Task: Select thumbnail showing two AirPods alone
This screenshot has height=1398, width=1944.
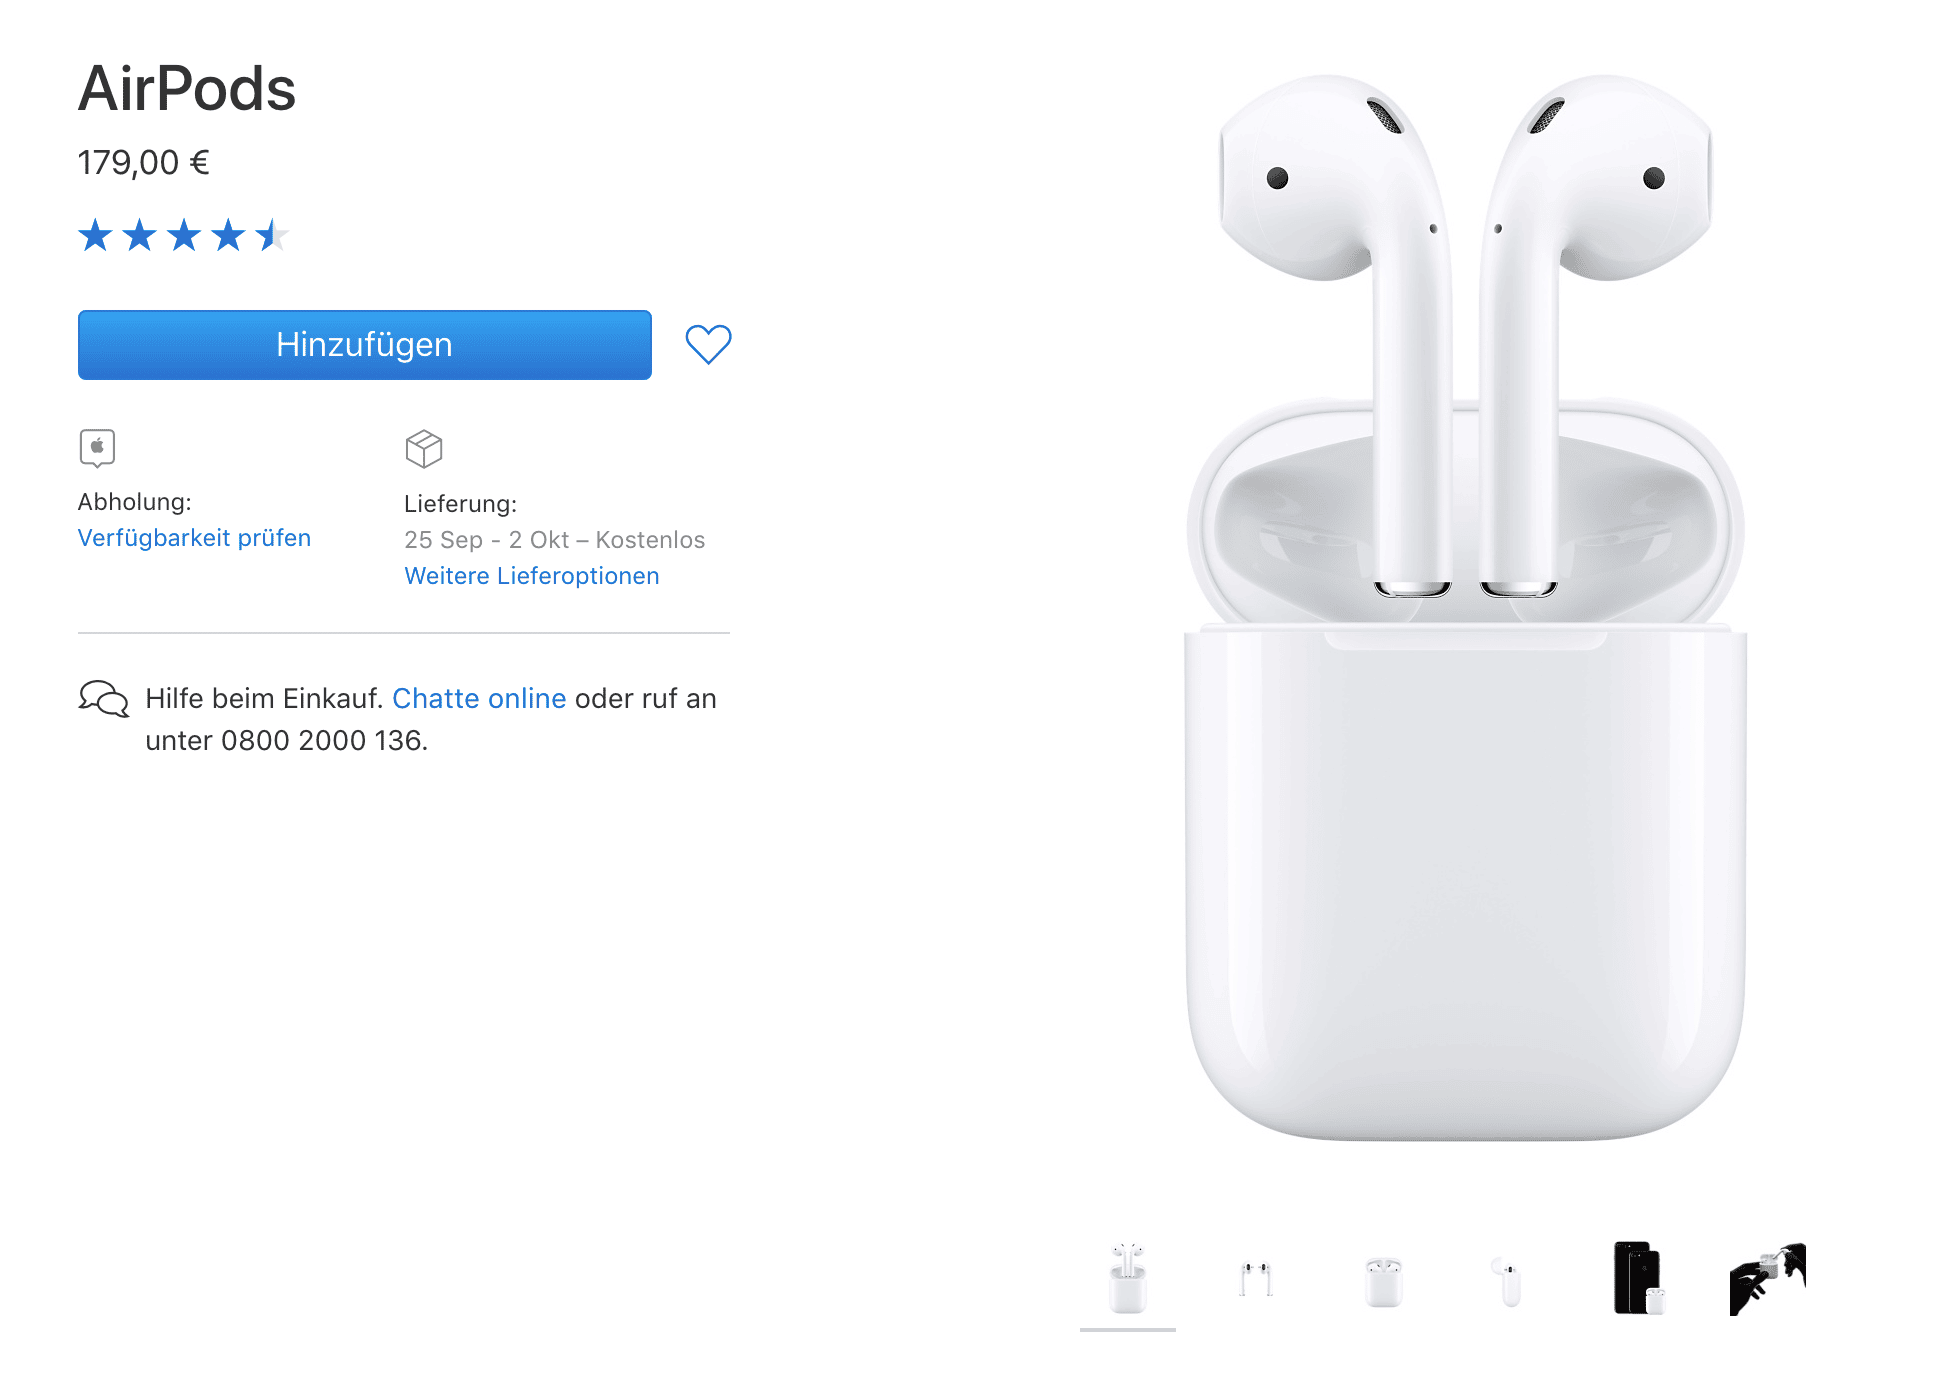Action: [x=1256, y=1279]
